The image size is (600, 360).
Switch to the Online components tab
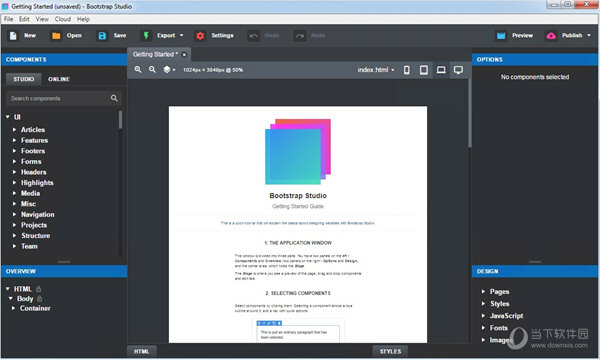(x=59, y=79)
